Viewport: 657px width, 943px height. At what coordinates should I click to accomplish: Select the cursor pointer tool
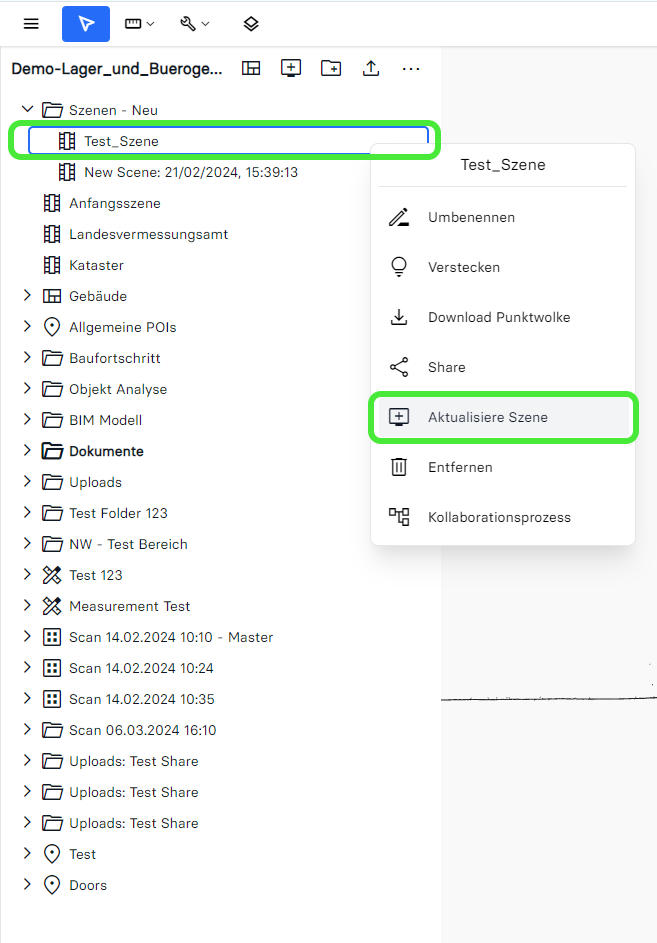[x=86, y=24]
